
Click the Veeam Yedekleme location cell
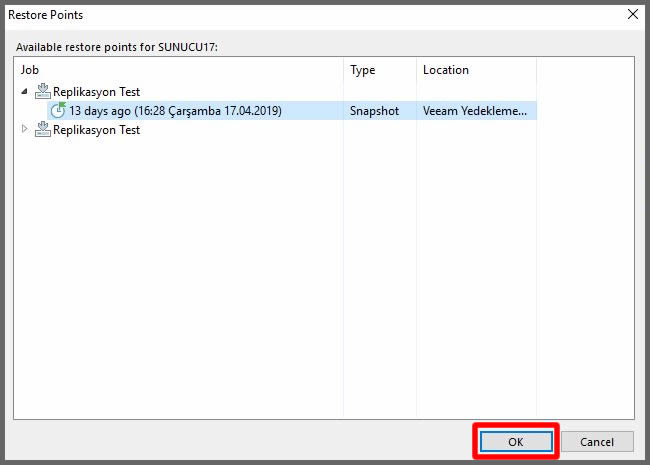[475, 111]
